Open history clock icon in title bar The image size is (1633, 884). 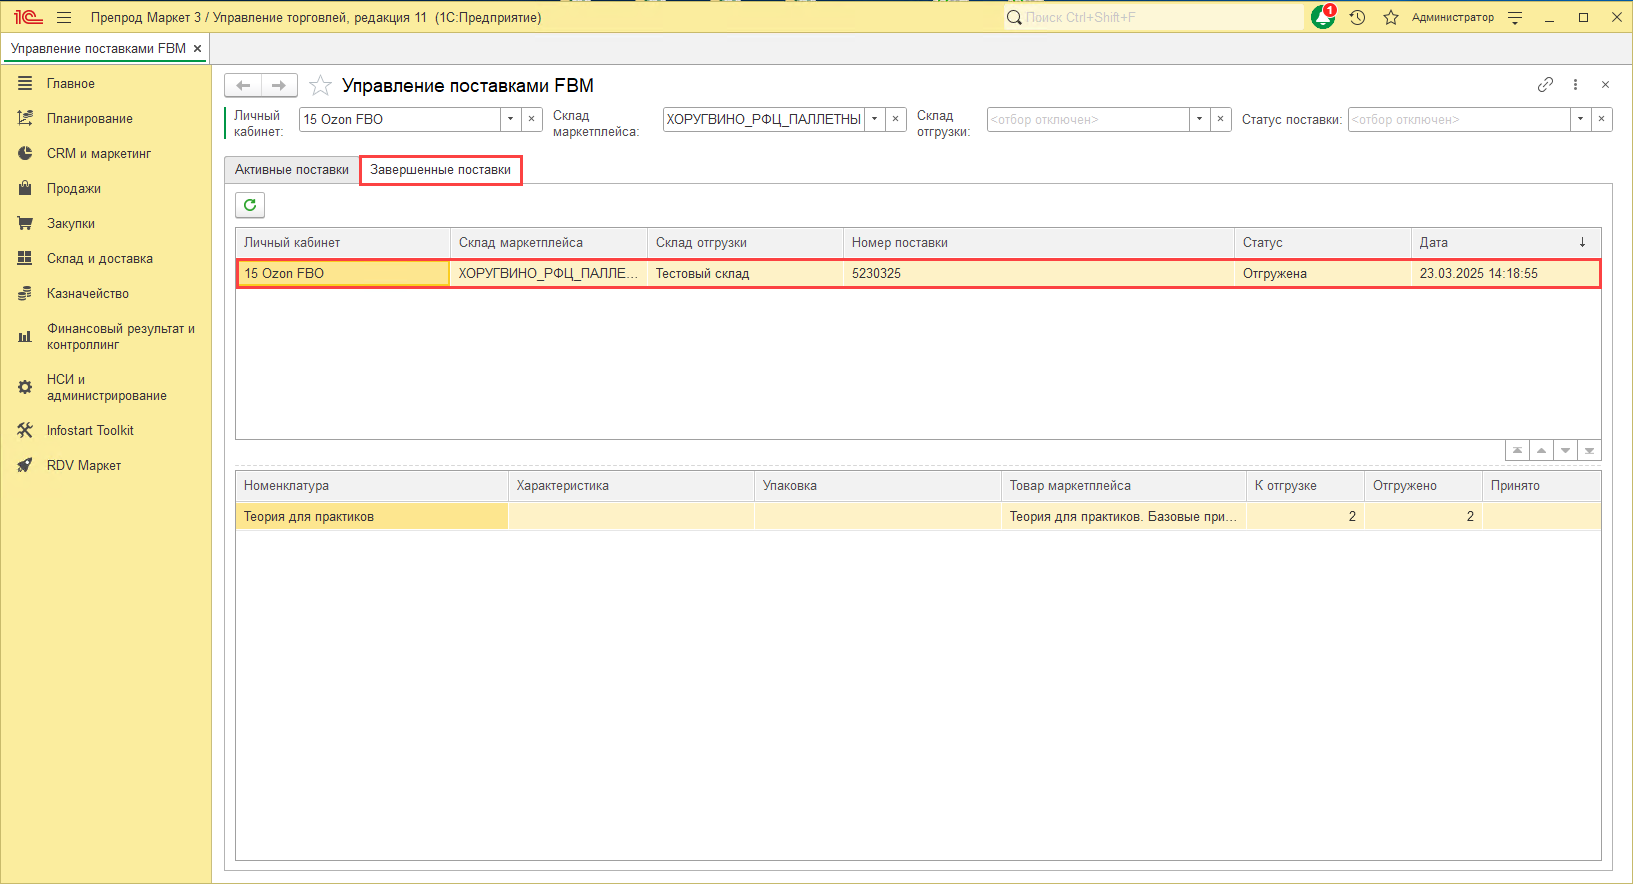click(1357, 17)
